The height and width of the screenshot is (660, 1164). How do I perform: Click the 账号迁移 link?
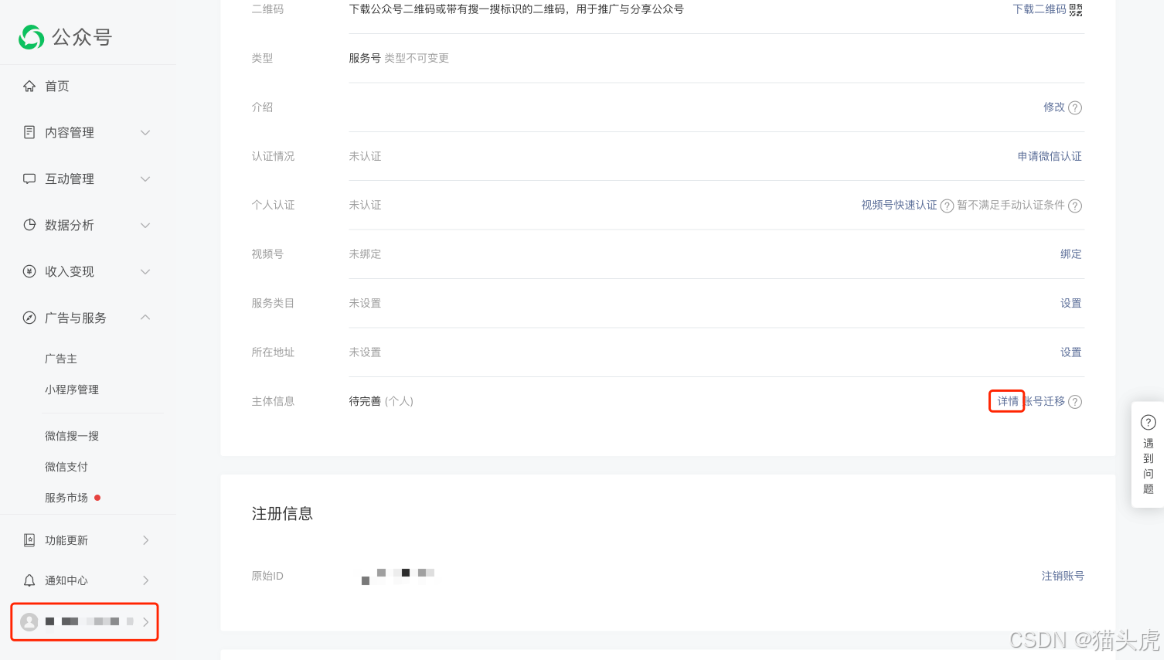(x=1045, y=402)
